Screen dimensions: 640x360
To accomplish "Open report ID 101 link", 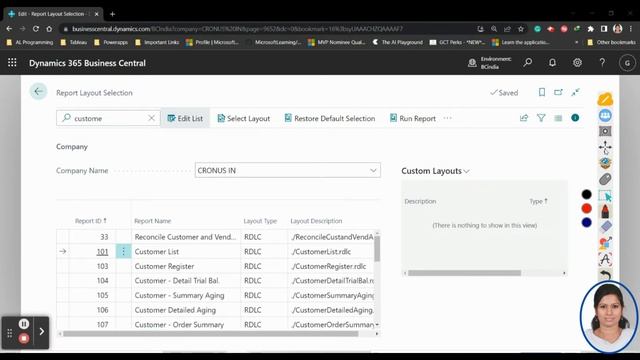I will click(102, 252).
